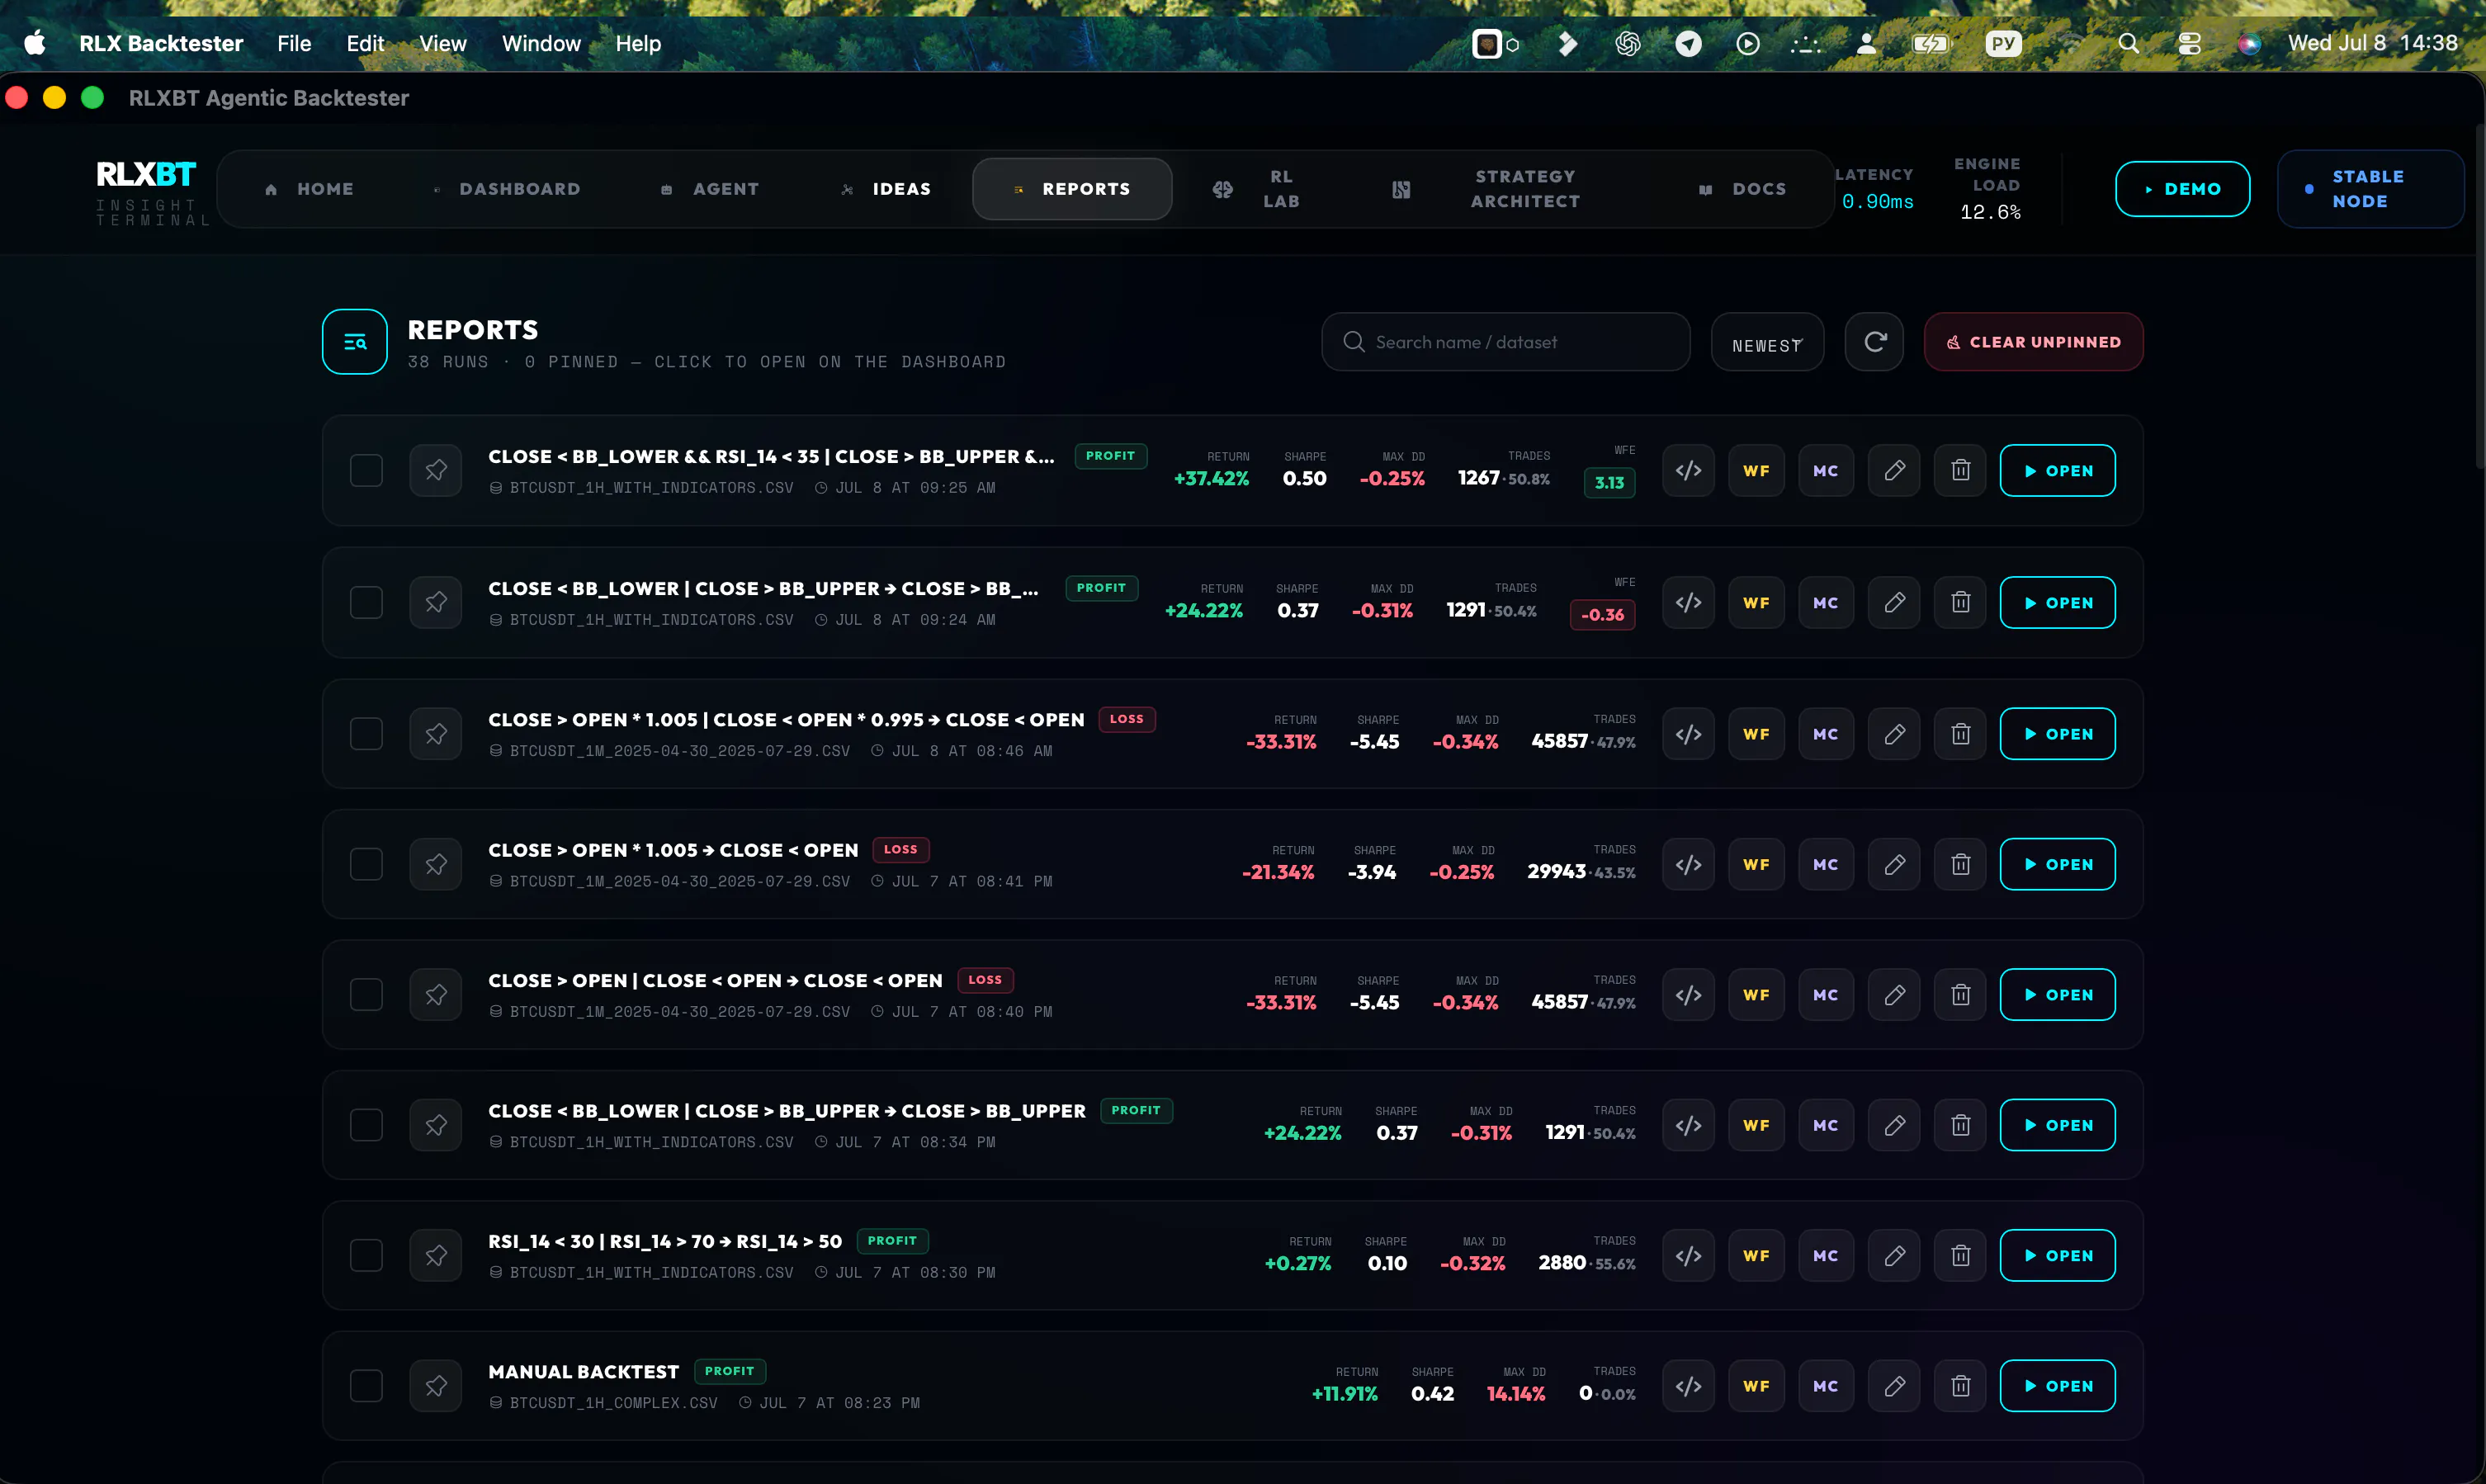Open the Strategy Architect tab

click(1486, 189)
